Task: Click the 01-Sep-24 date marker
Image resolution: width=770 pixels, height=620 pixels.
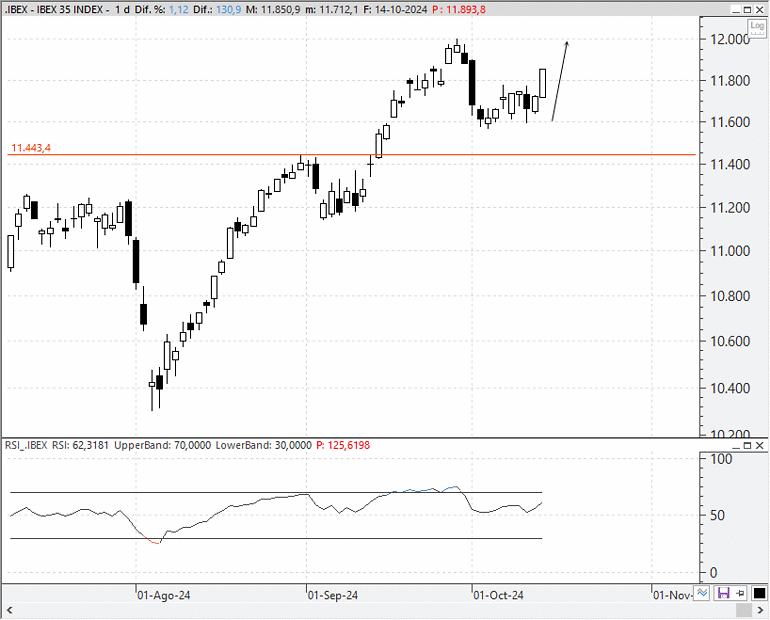Action: tap(332, 595)
